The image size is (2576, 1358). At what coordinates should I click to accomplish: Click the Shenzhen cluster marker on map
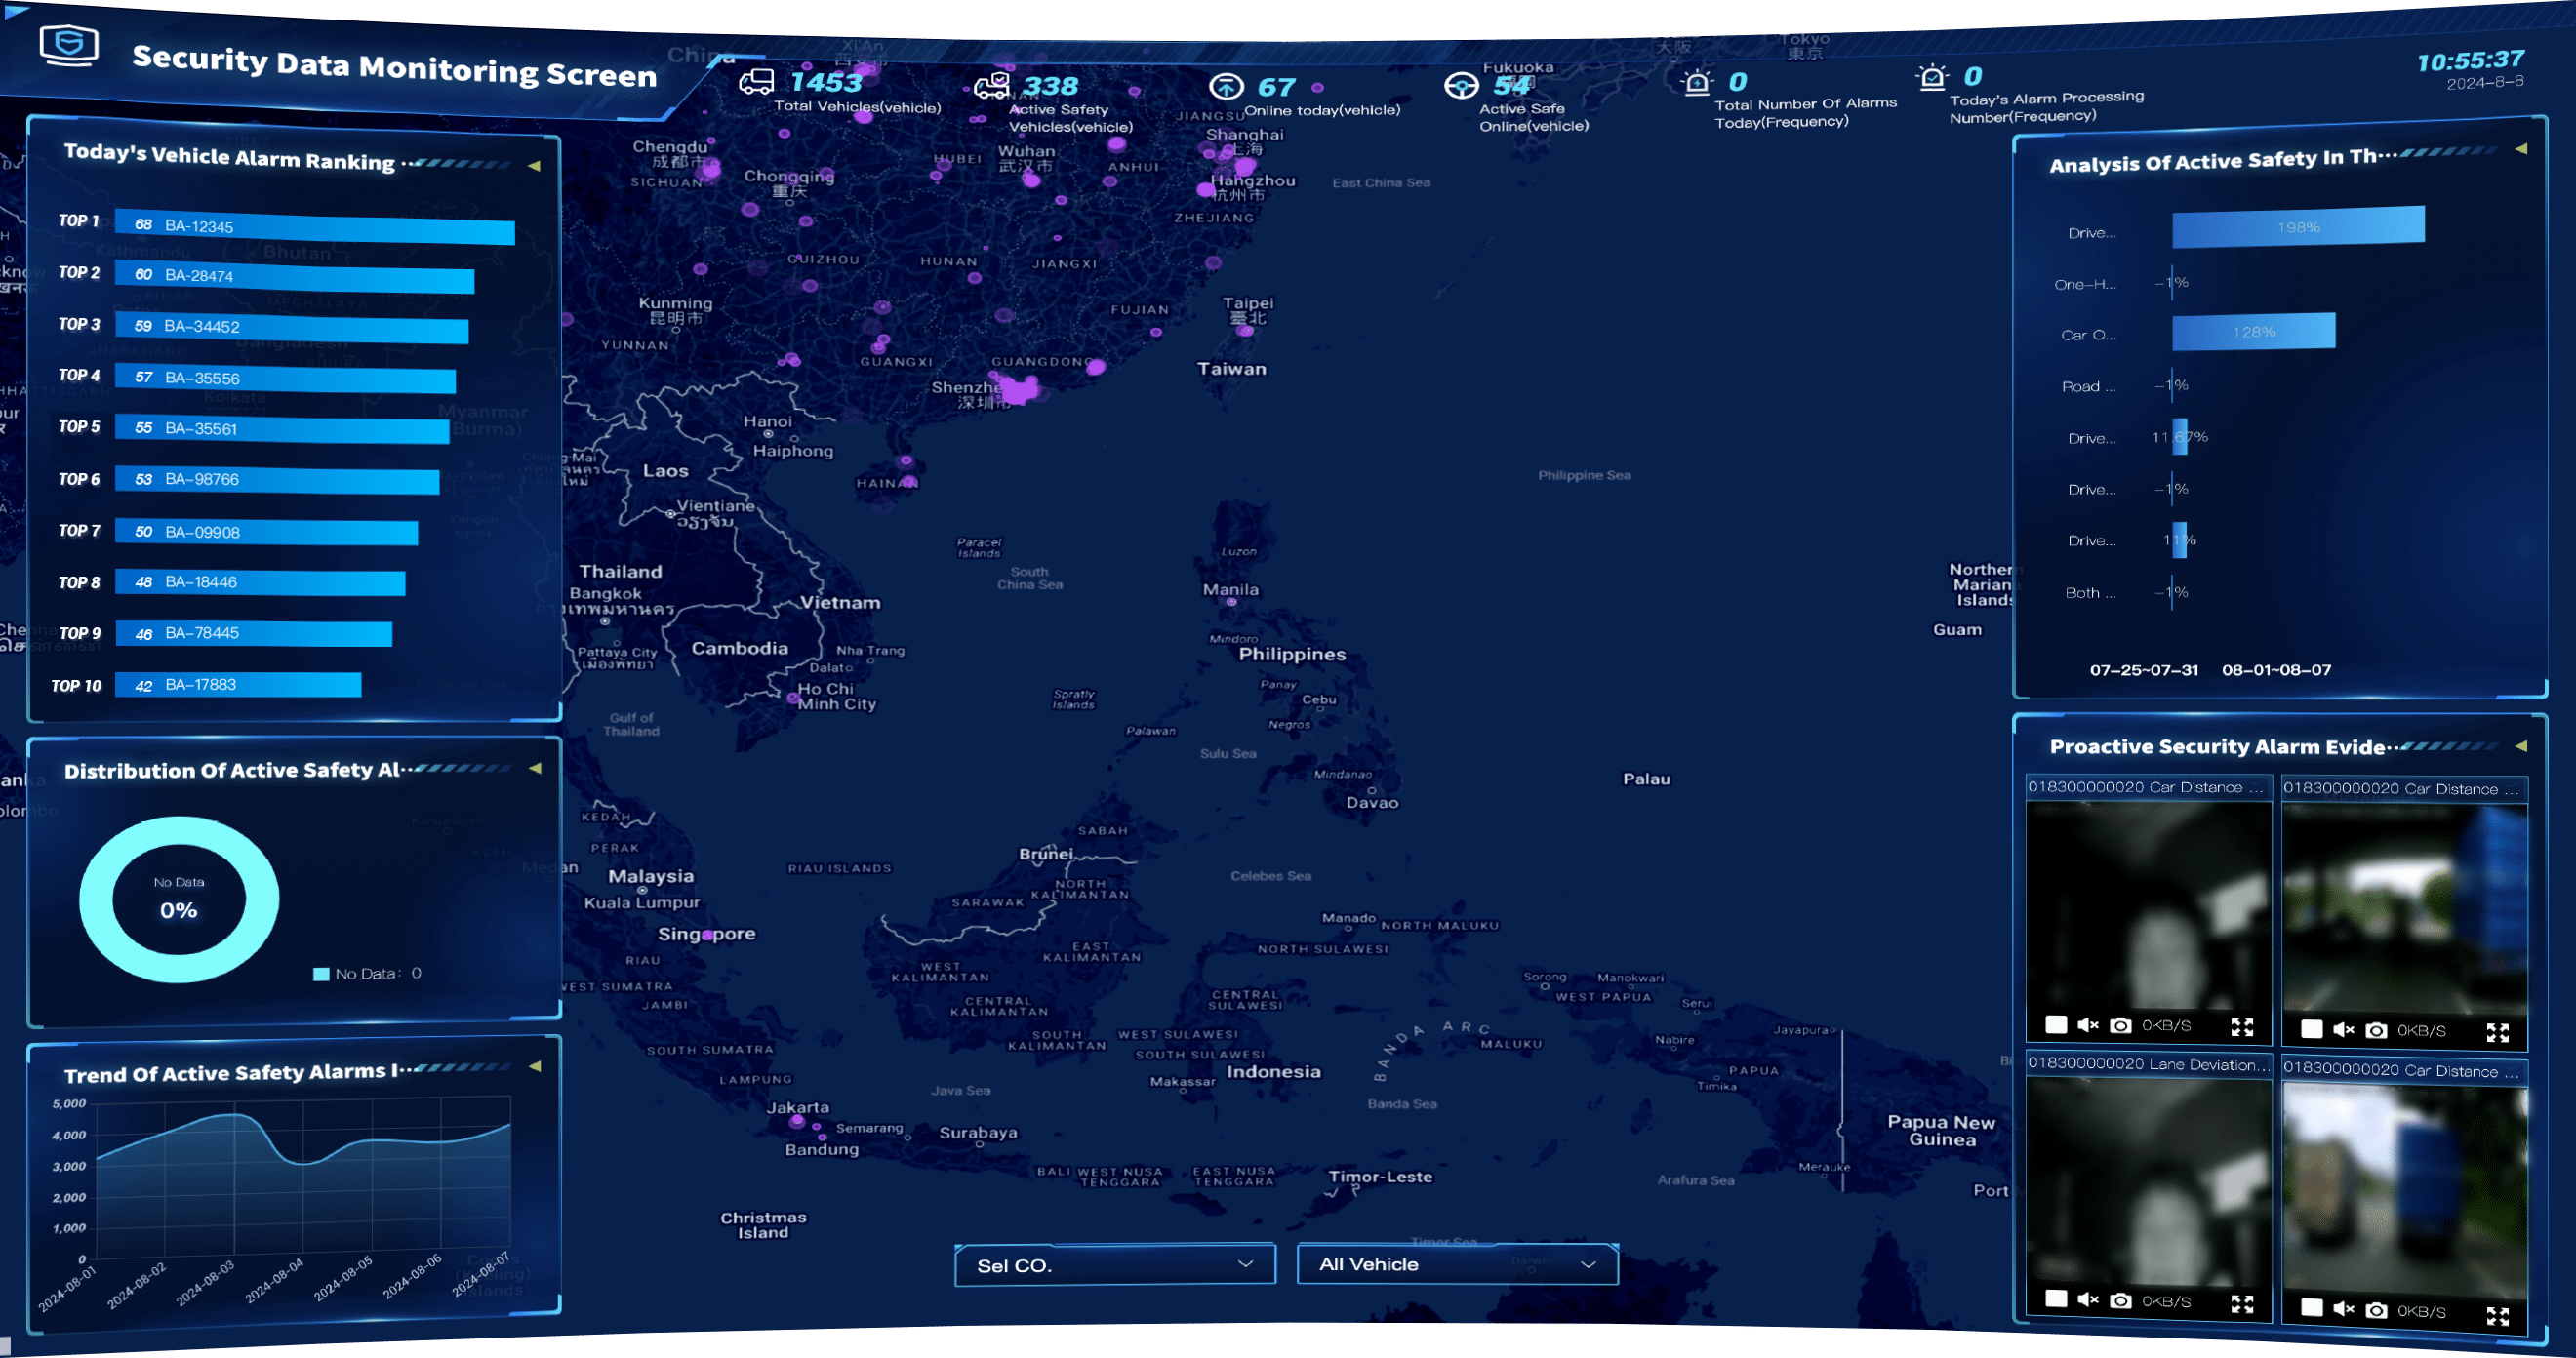tap(1020, 390)
